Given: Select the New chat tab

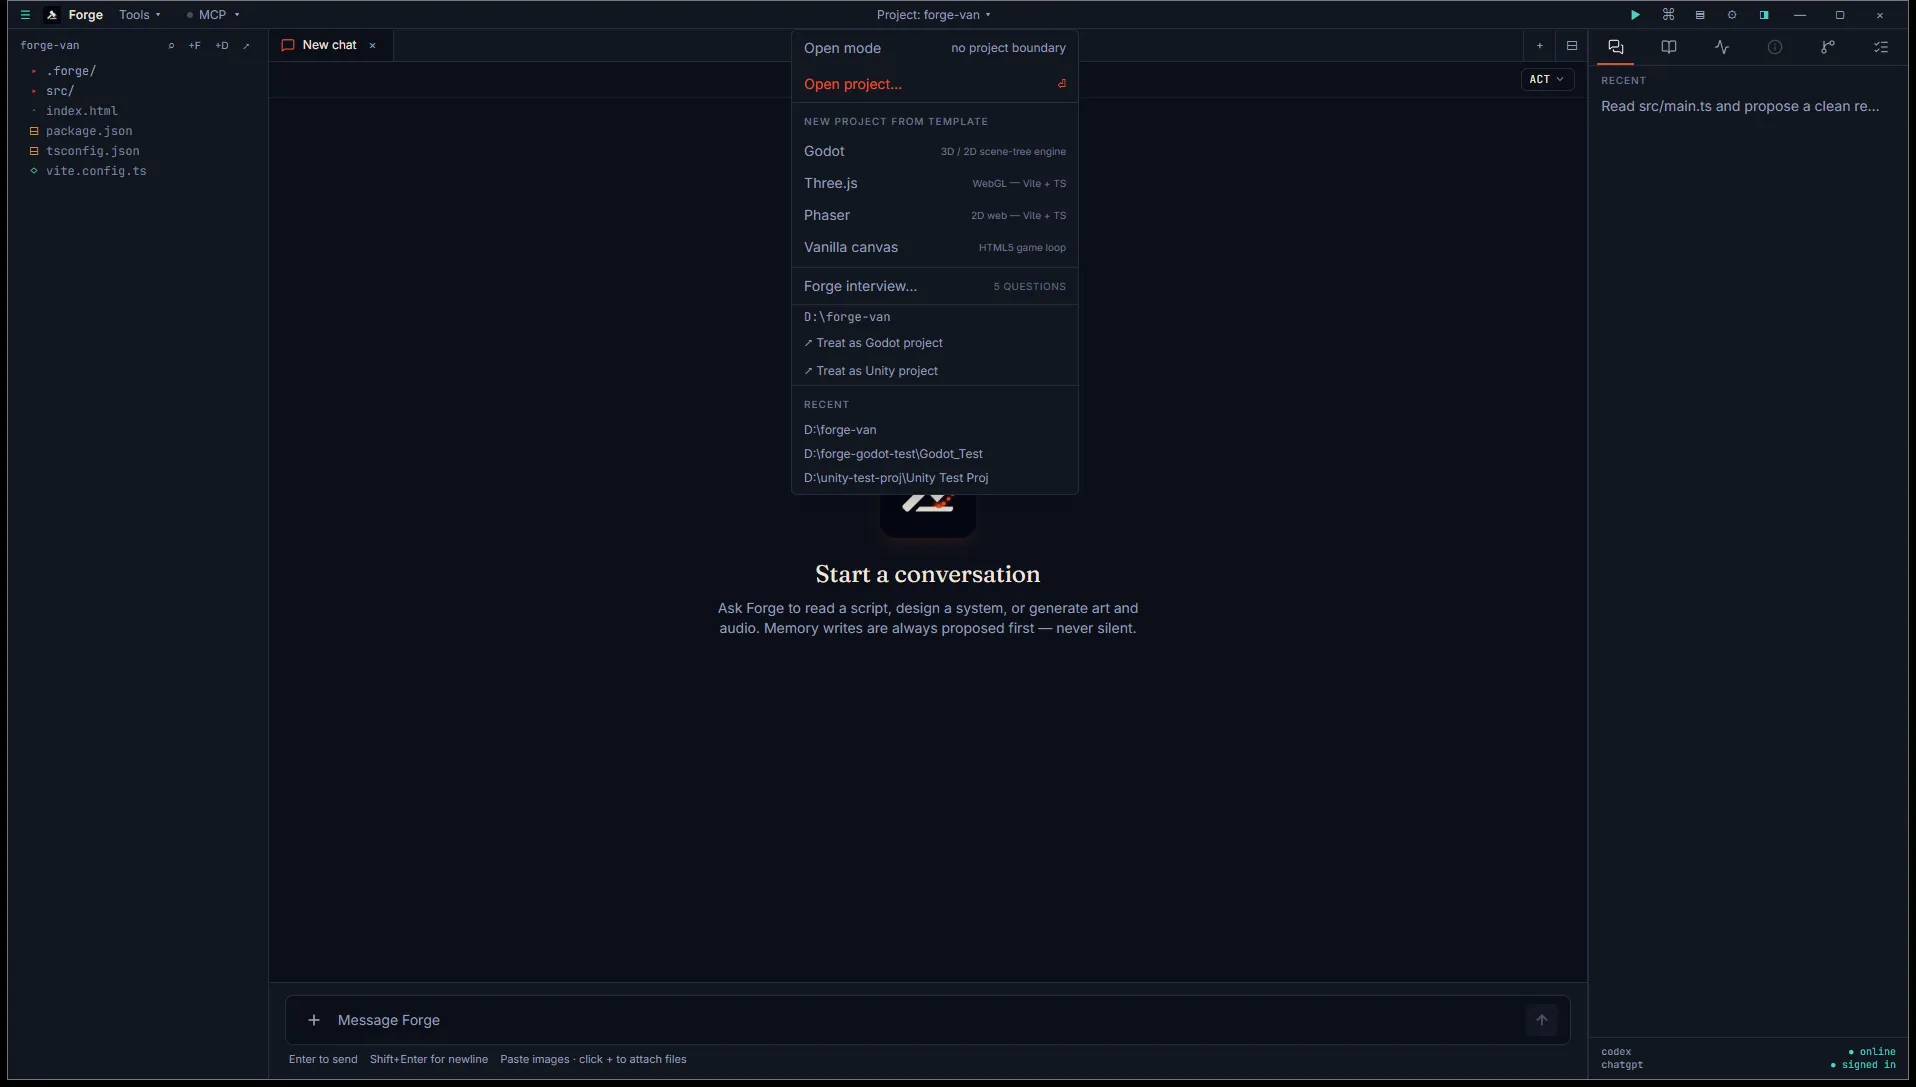Looking at the screenshot, I should [330, 45].
